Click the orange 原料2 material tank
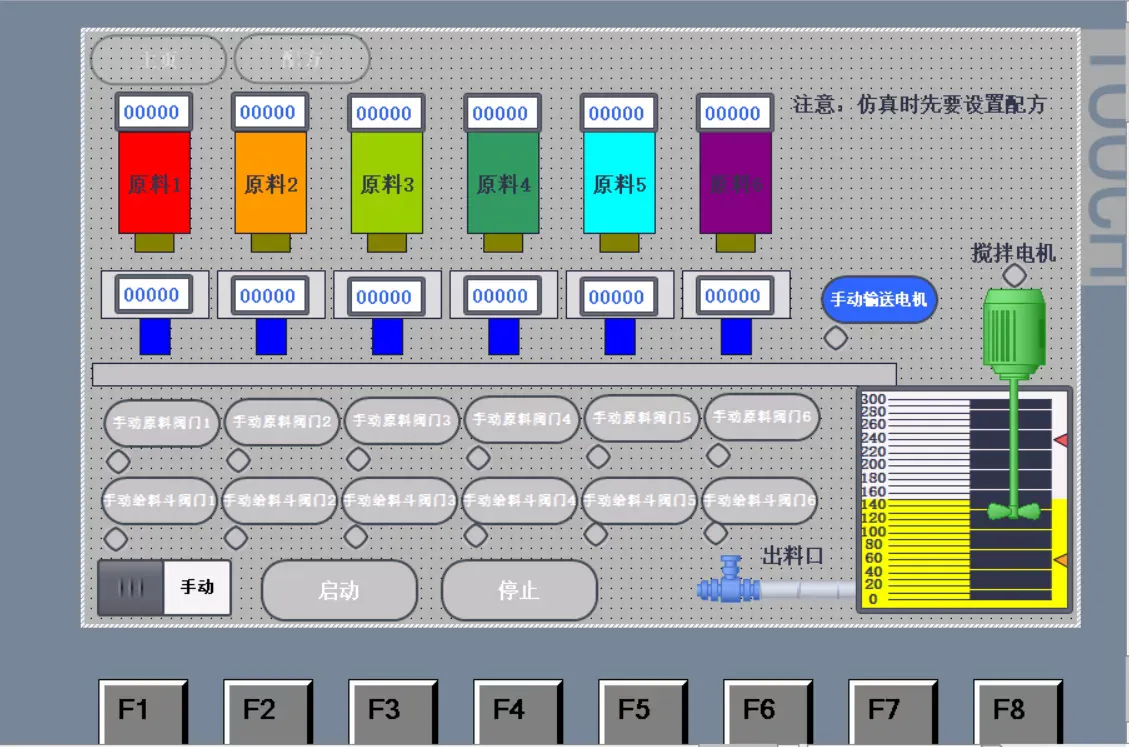This screenshot has height=747, width=1129. pos(270,185)
